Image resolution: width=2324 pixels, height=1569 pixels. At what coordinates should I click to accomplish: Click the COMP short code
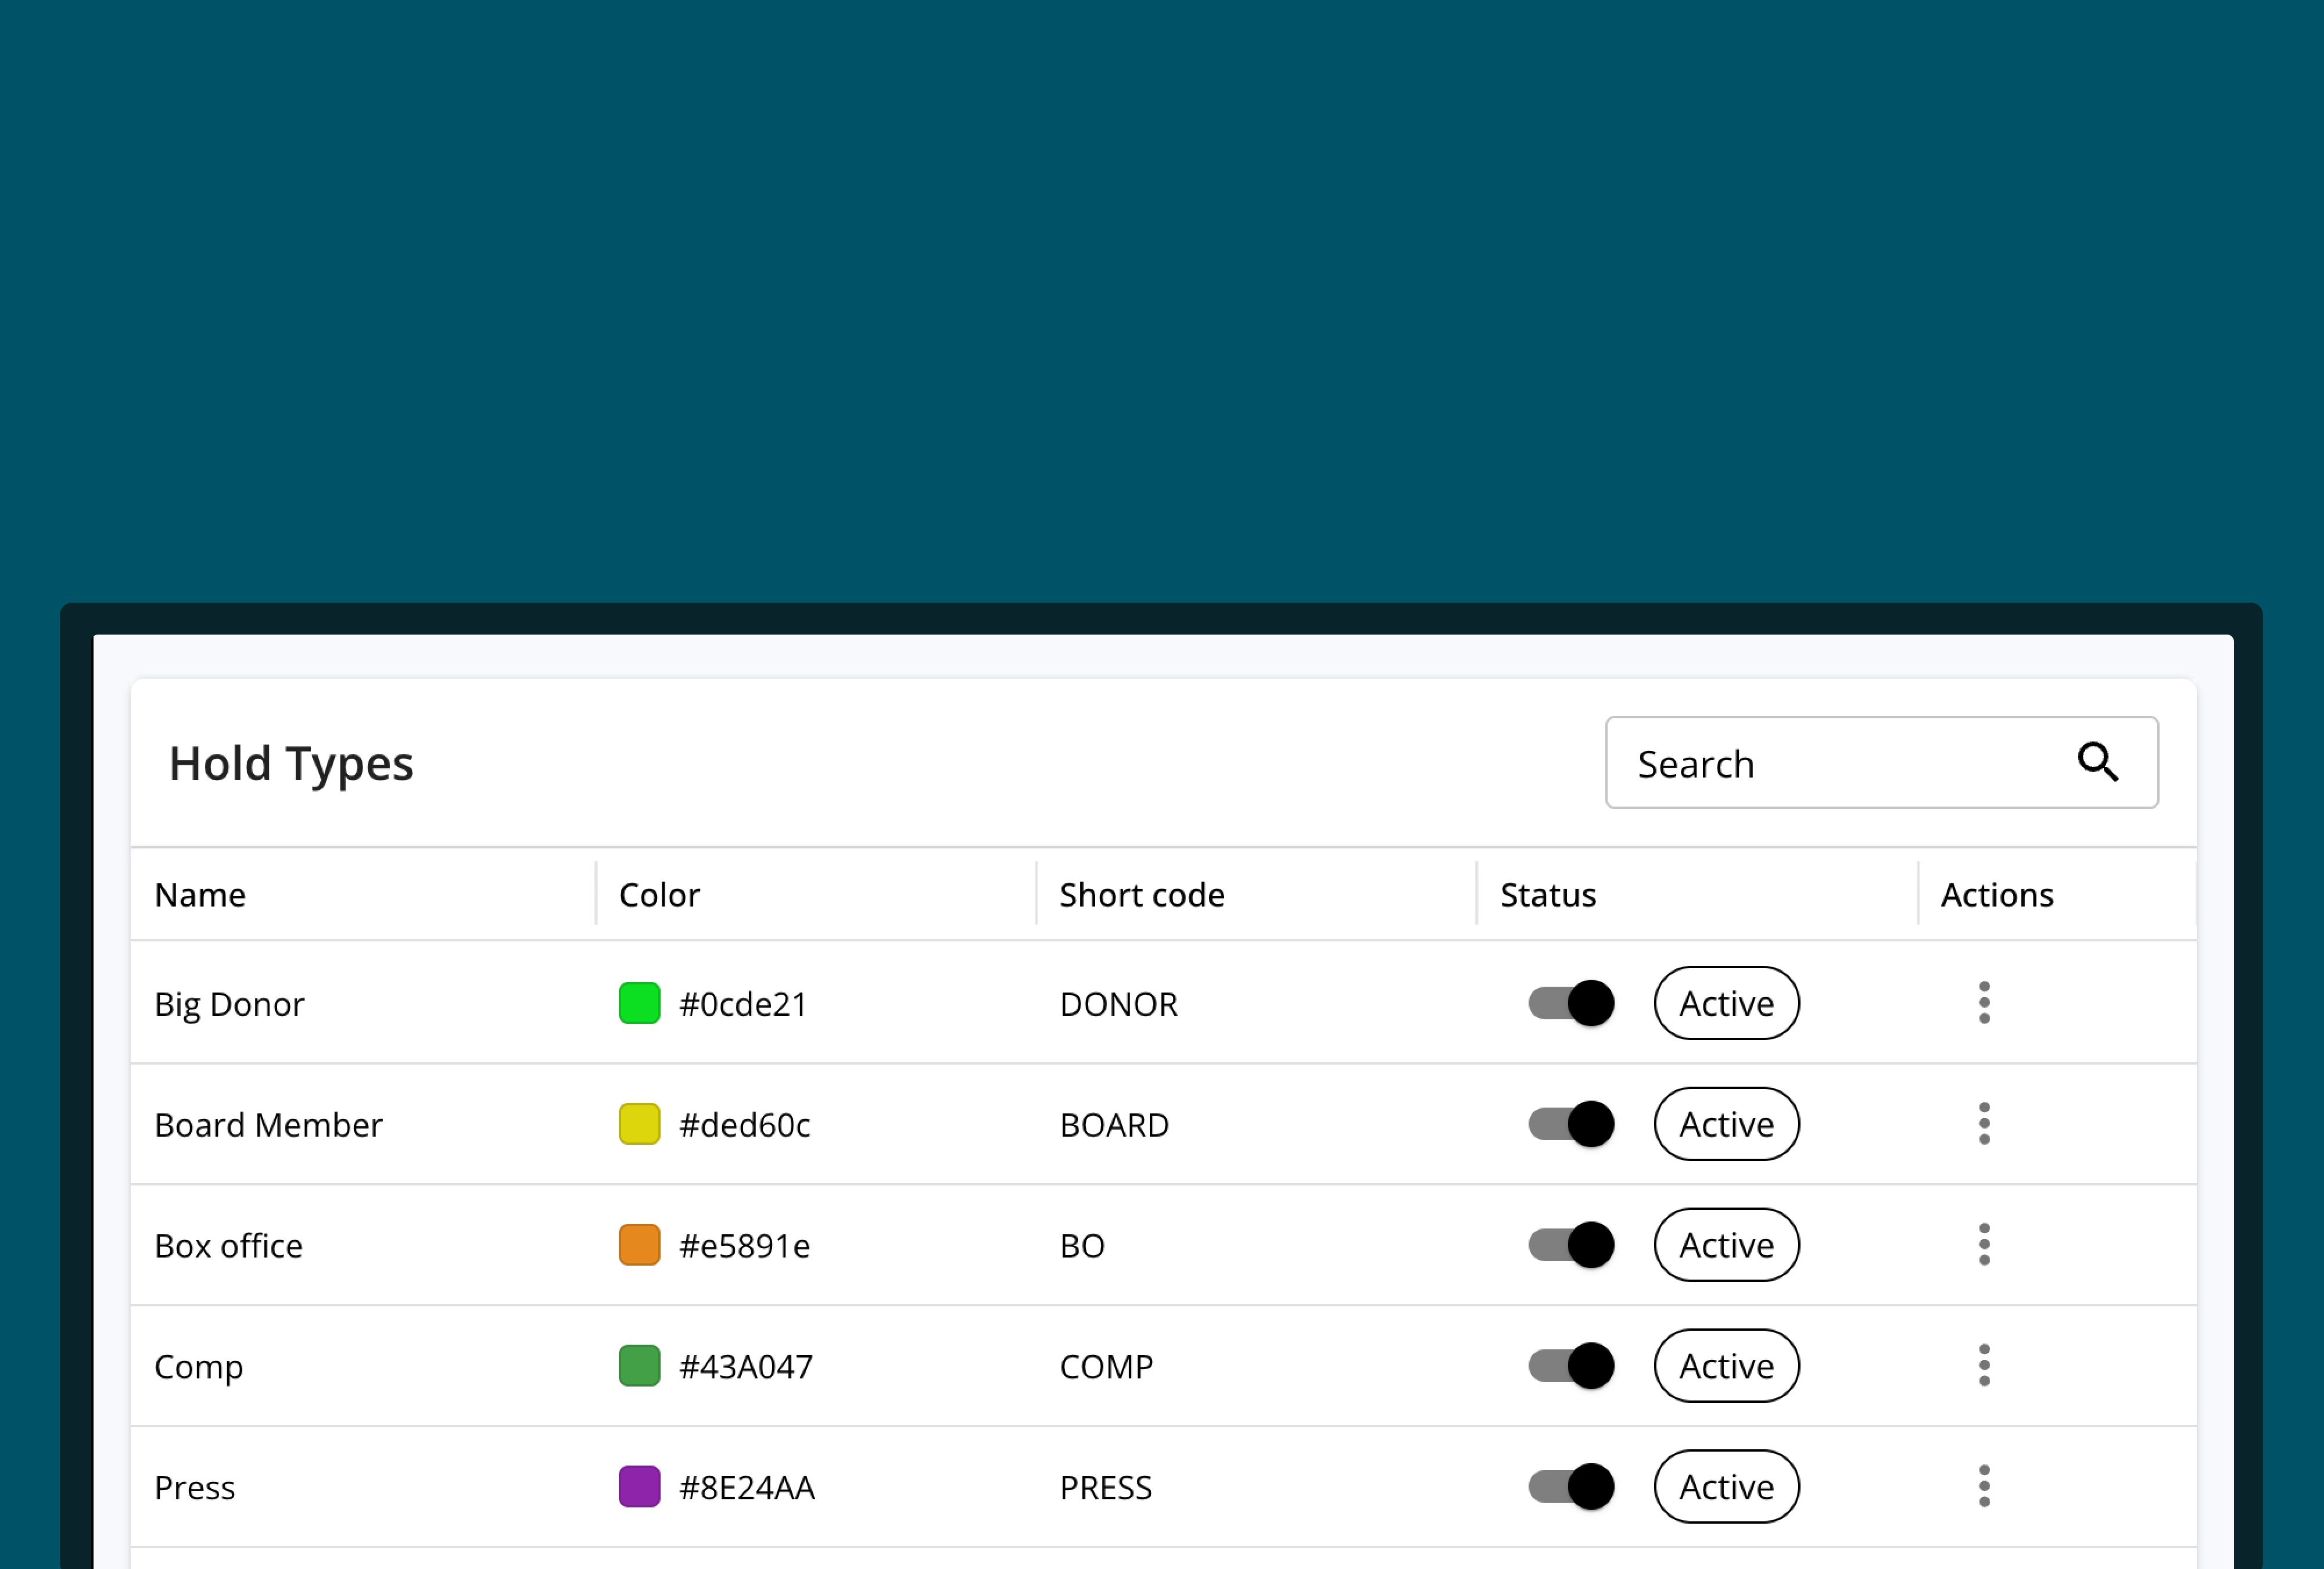1106,1366
